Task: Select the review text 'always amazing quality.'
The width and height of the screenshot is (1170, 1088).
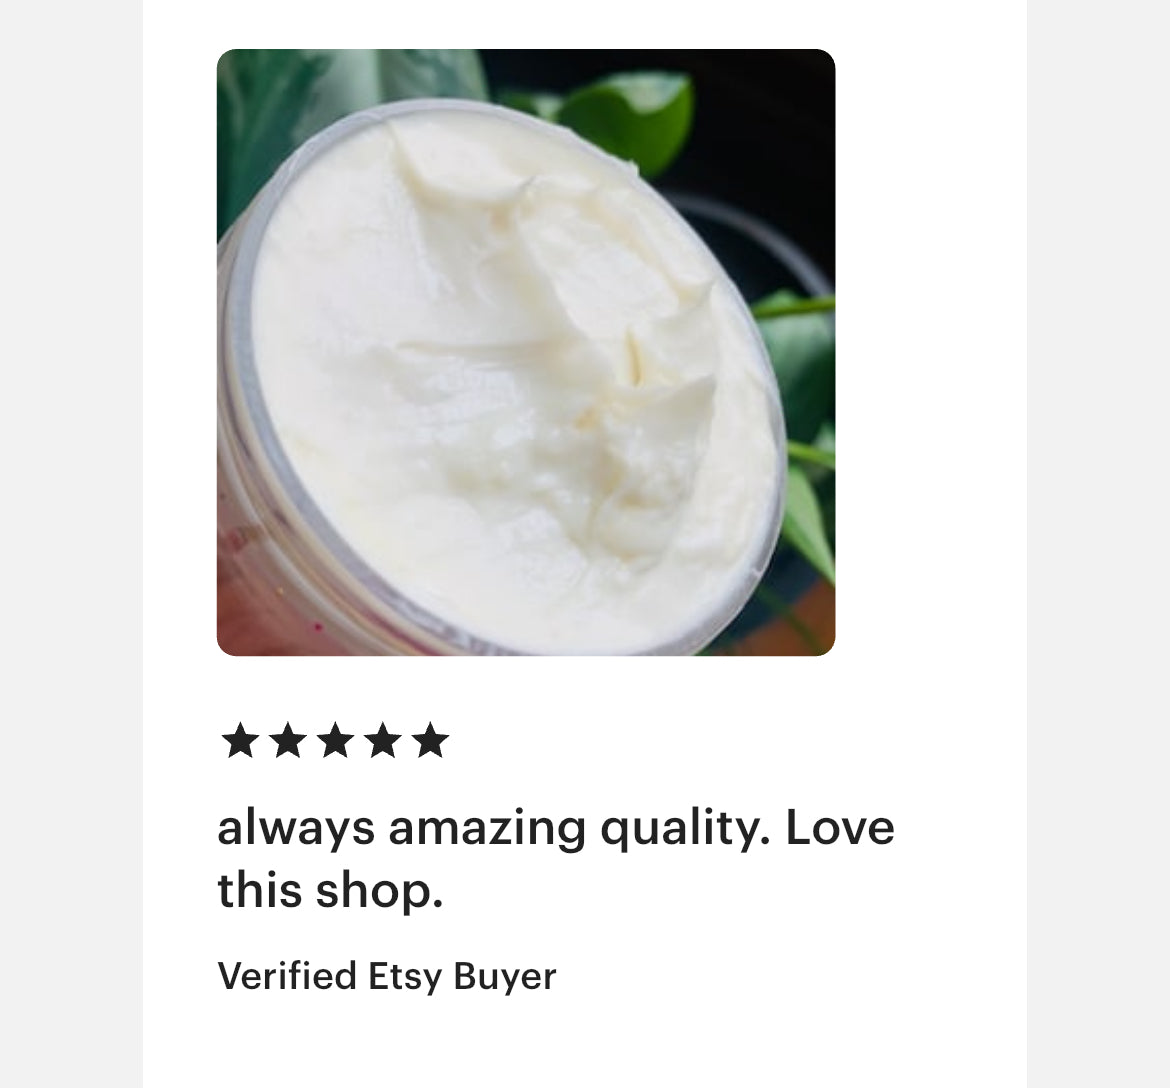Action: 493,830
